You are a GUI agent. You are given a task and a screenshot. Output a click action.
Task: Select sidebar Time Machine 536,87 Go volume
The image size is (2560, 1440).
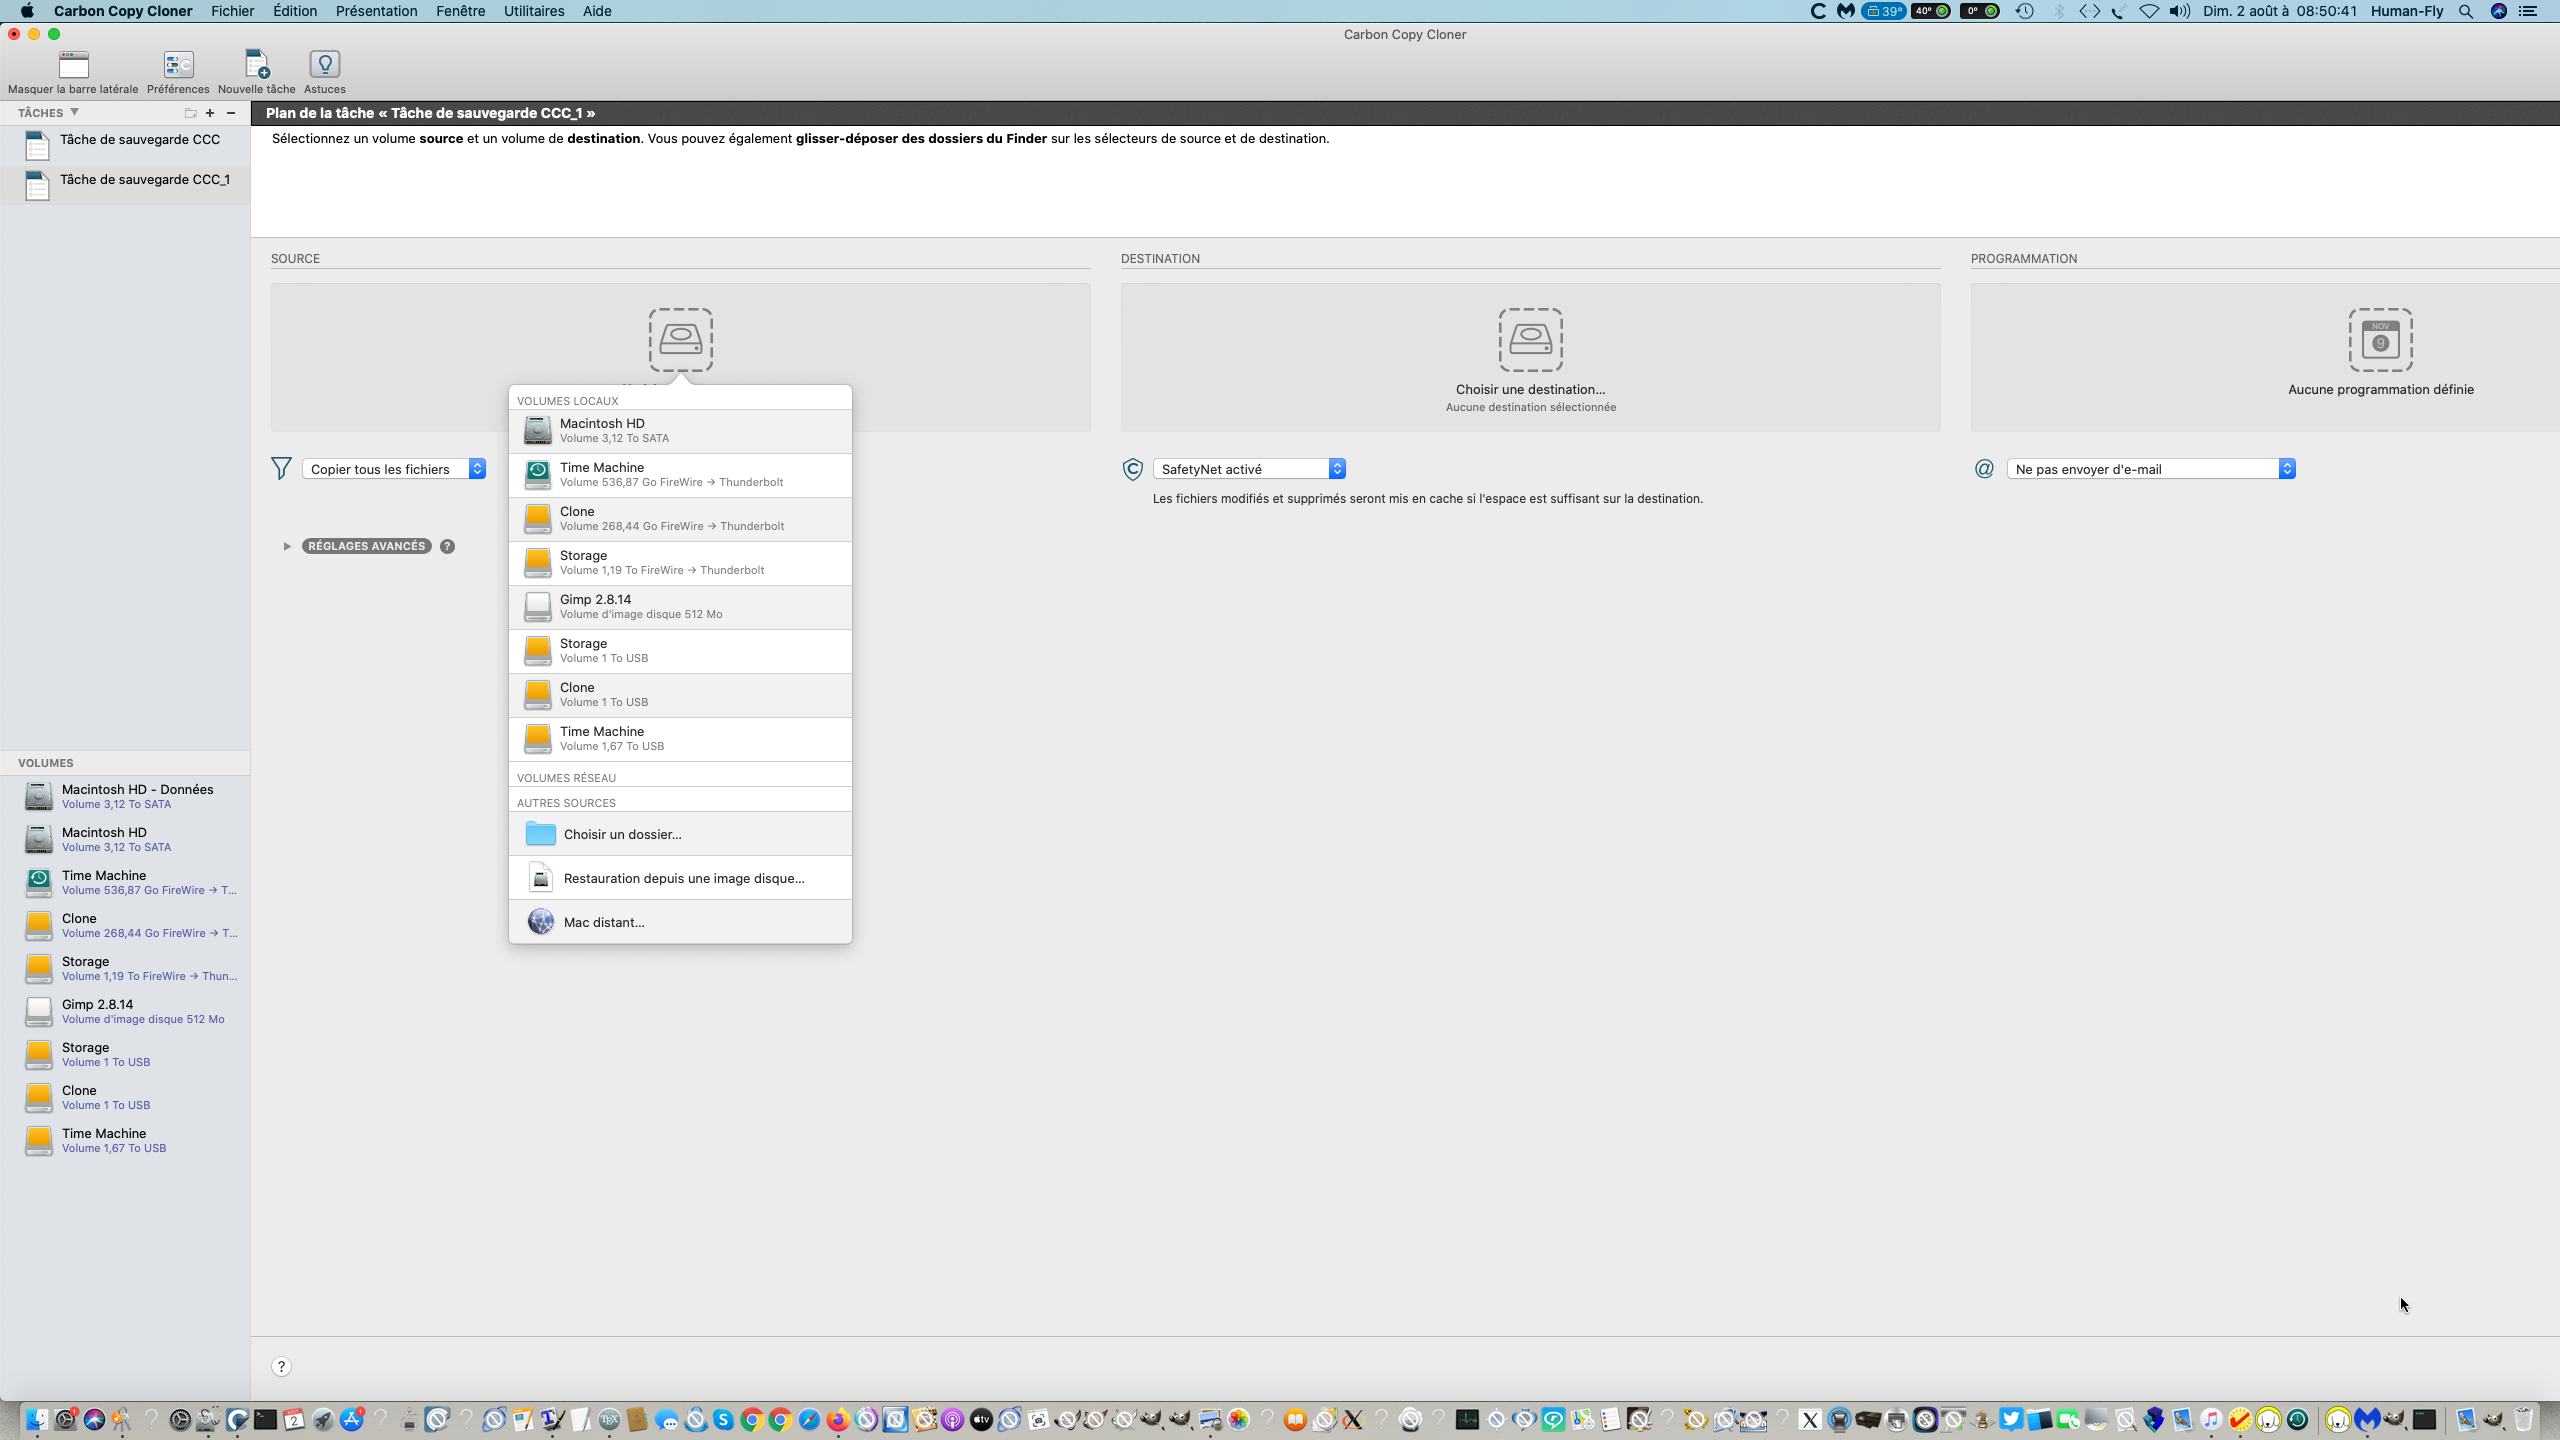pos(125,882)
